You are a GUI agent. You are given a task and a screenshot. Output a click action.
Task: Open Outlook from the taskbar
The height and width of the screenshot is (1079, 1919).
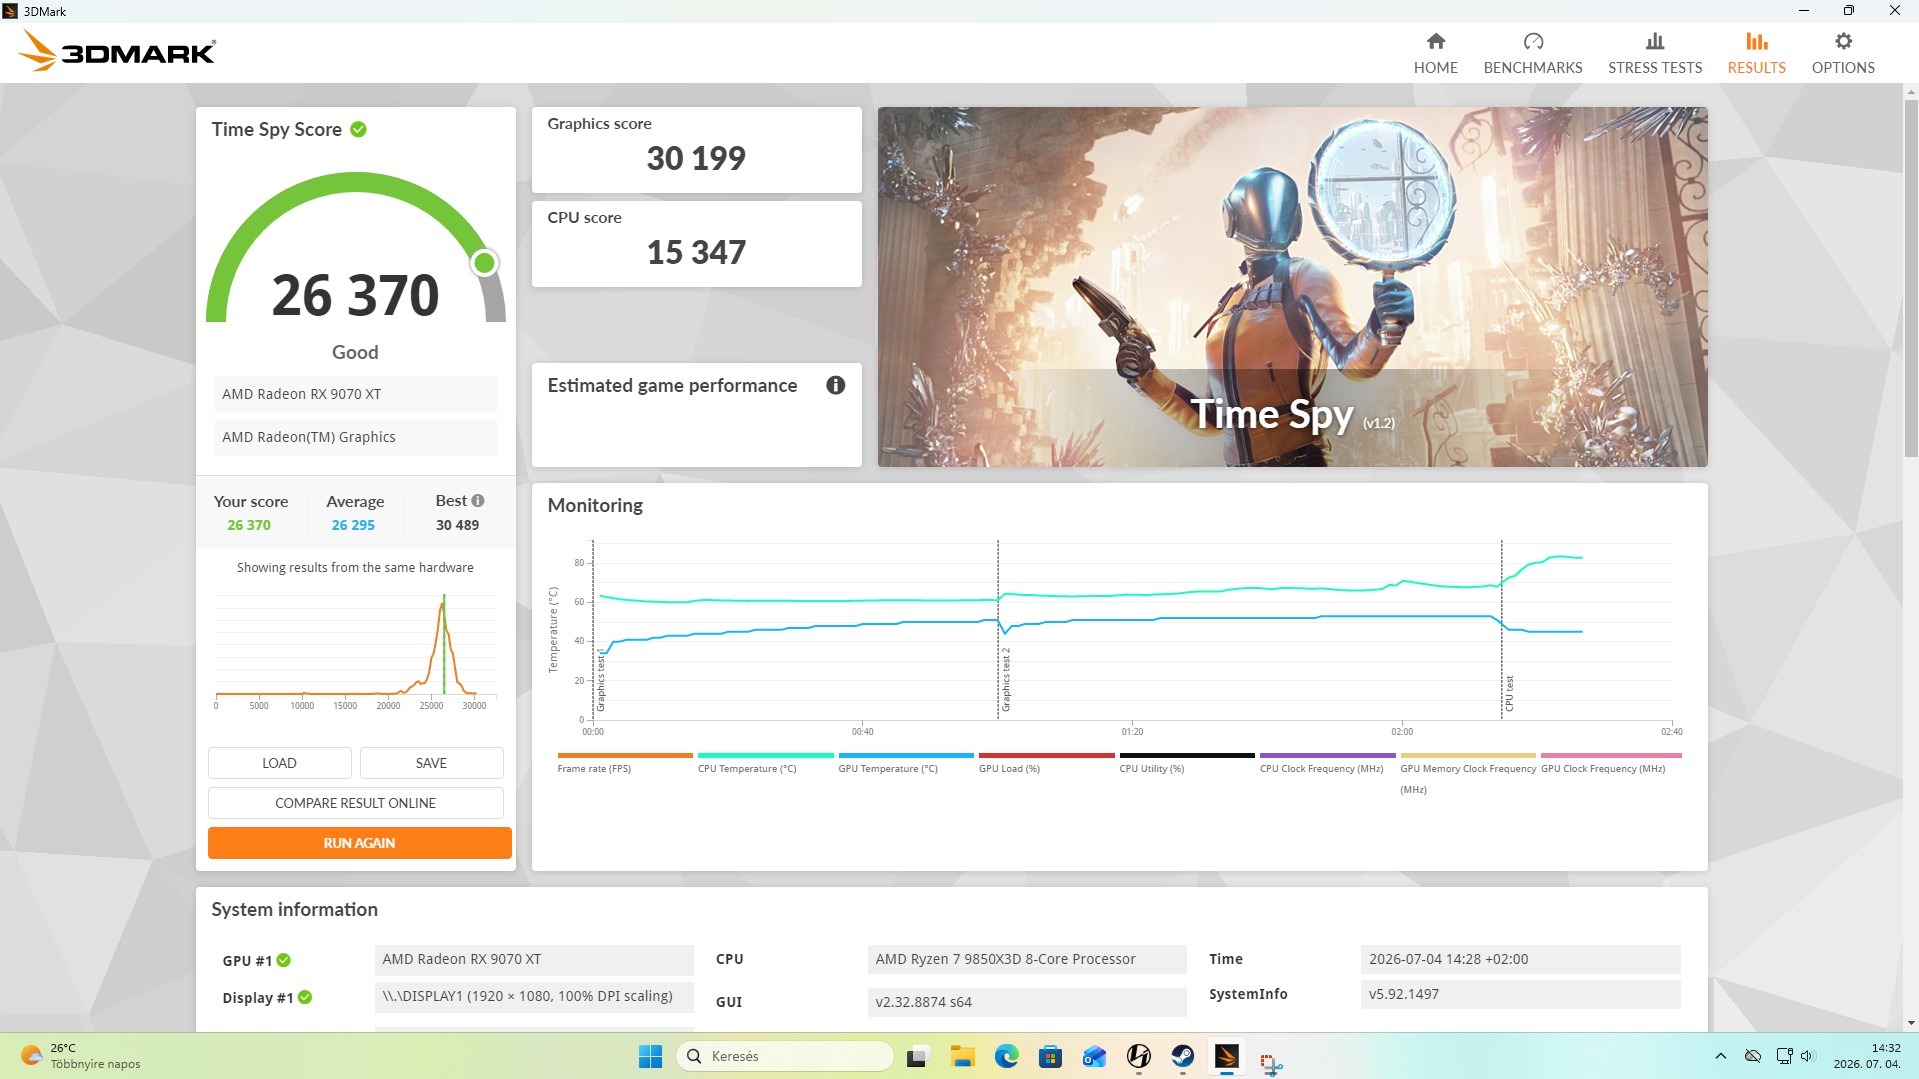[x=1094, y=1056]
